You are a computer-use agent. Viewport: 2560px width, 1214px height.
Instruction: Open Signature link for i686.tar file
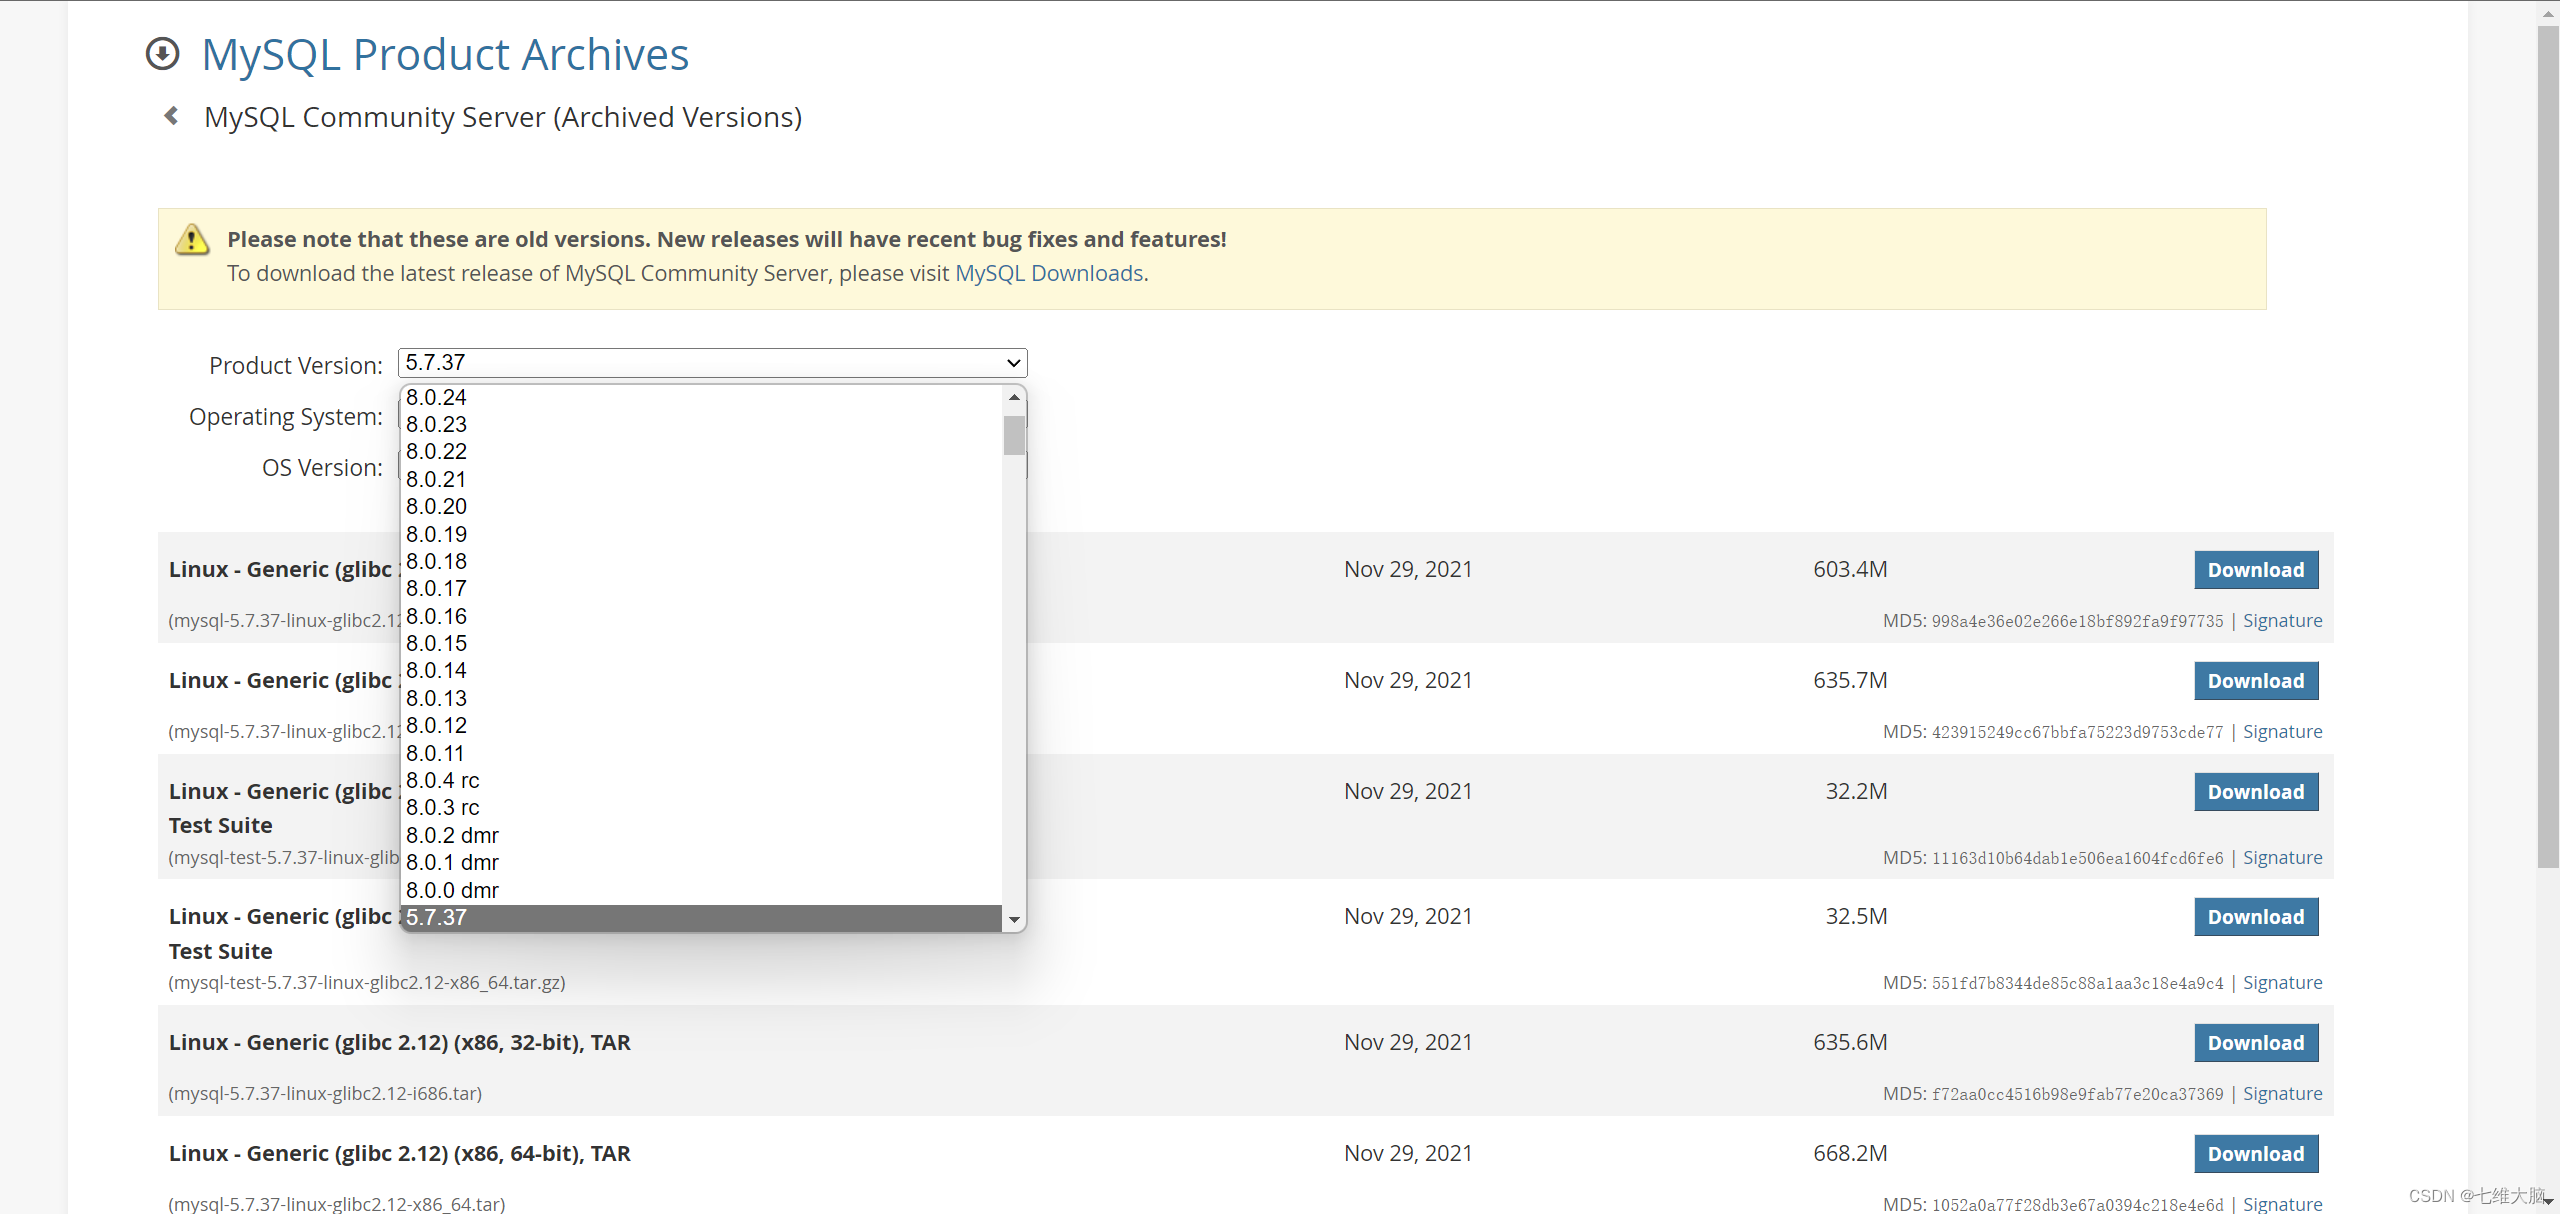pyautogui.click(x=2282, y=1094)
